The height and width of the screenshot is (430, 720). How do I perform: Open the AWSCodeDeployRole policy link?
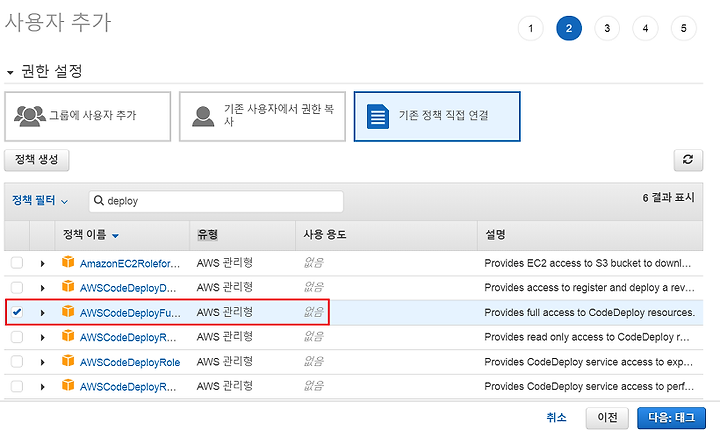click(130, 362)
